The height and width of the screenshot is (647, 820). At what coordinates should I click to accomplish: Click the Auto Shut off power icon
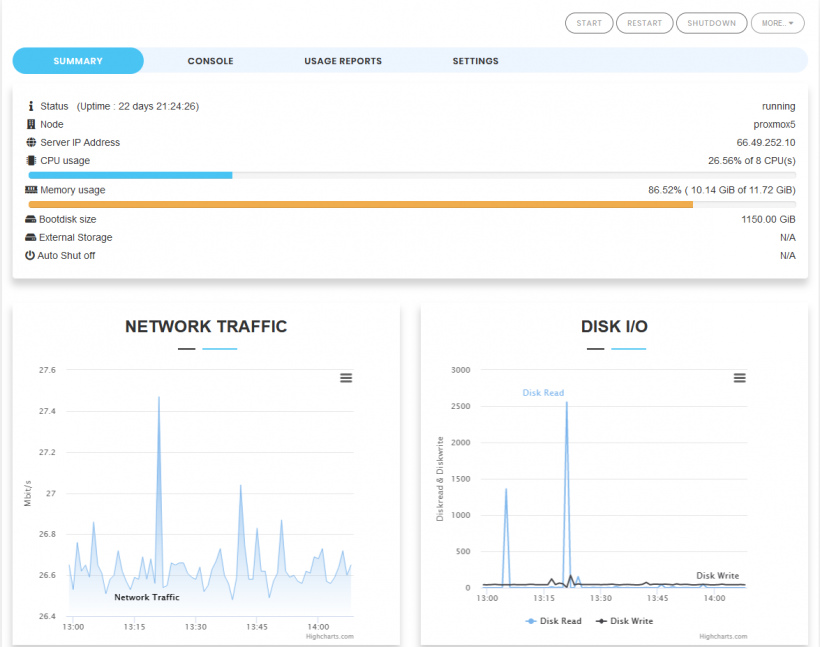(31, 255)
